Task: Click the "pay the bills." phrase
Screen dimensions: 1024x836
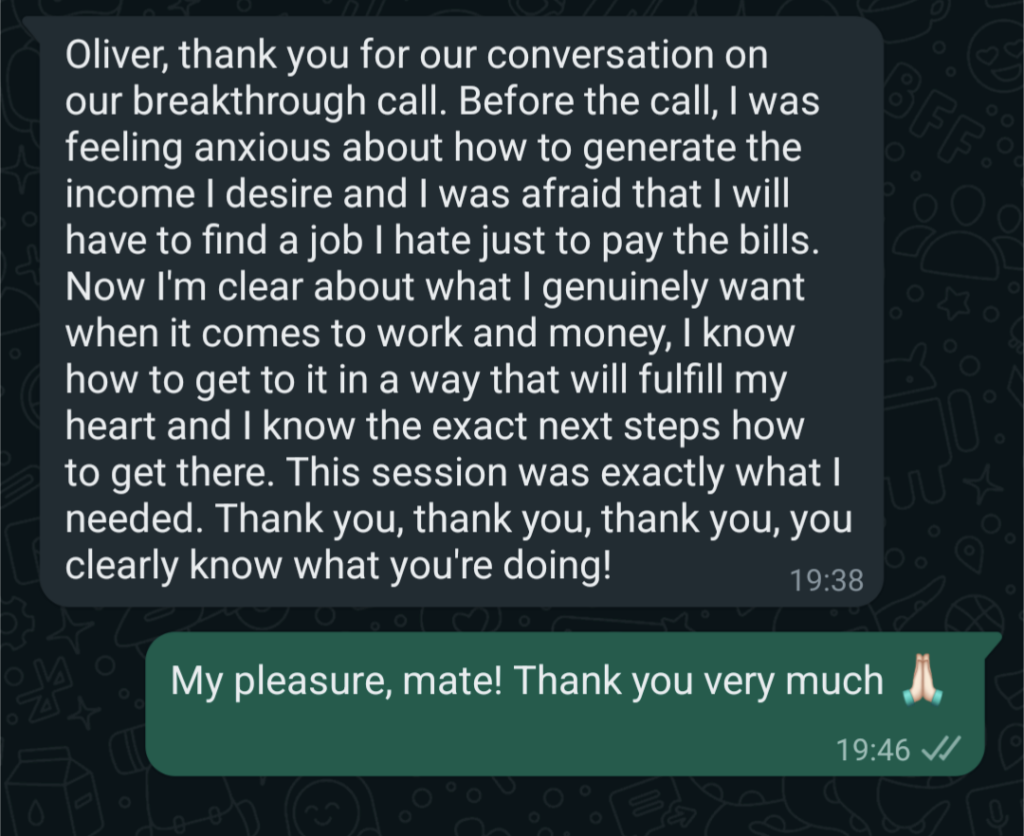Action: (710, 241)
